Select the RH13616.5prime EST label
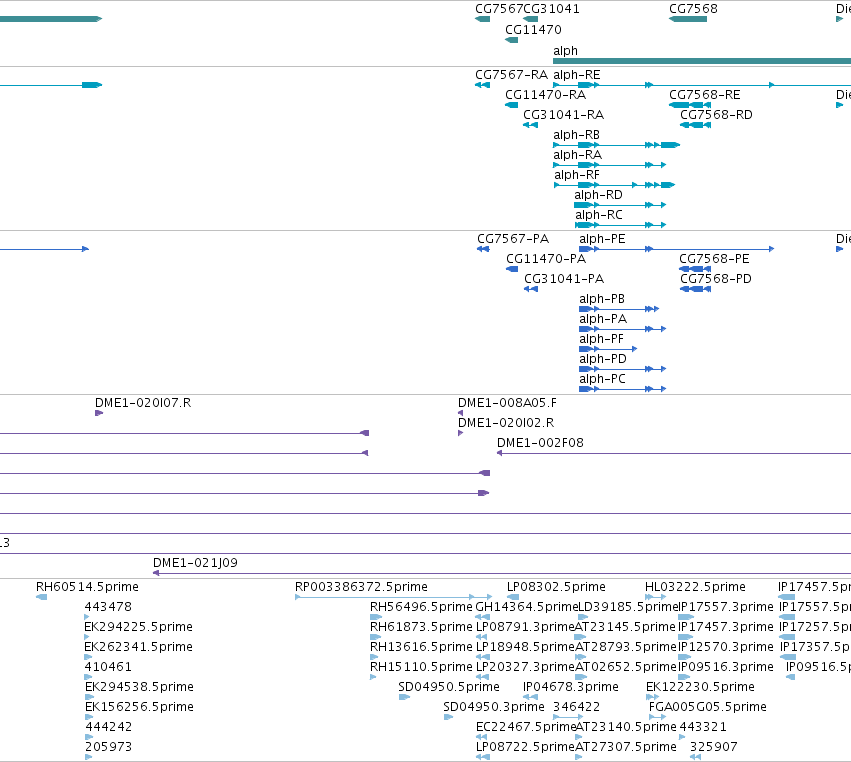Screen dimensions: 851x762 click(x=421, y=647)
